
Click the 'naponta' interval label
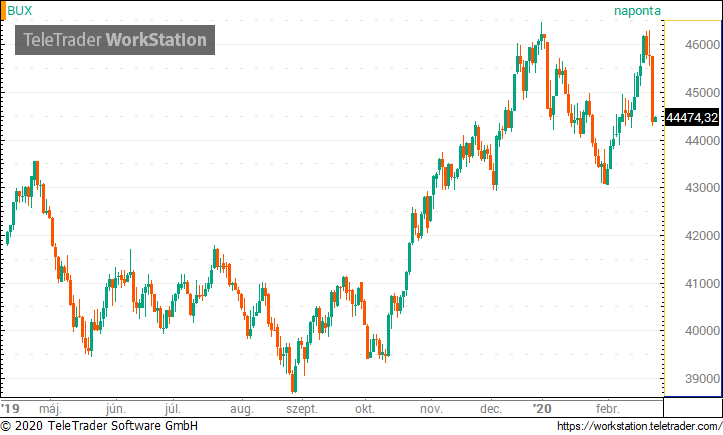(637, 11)
